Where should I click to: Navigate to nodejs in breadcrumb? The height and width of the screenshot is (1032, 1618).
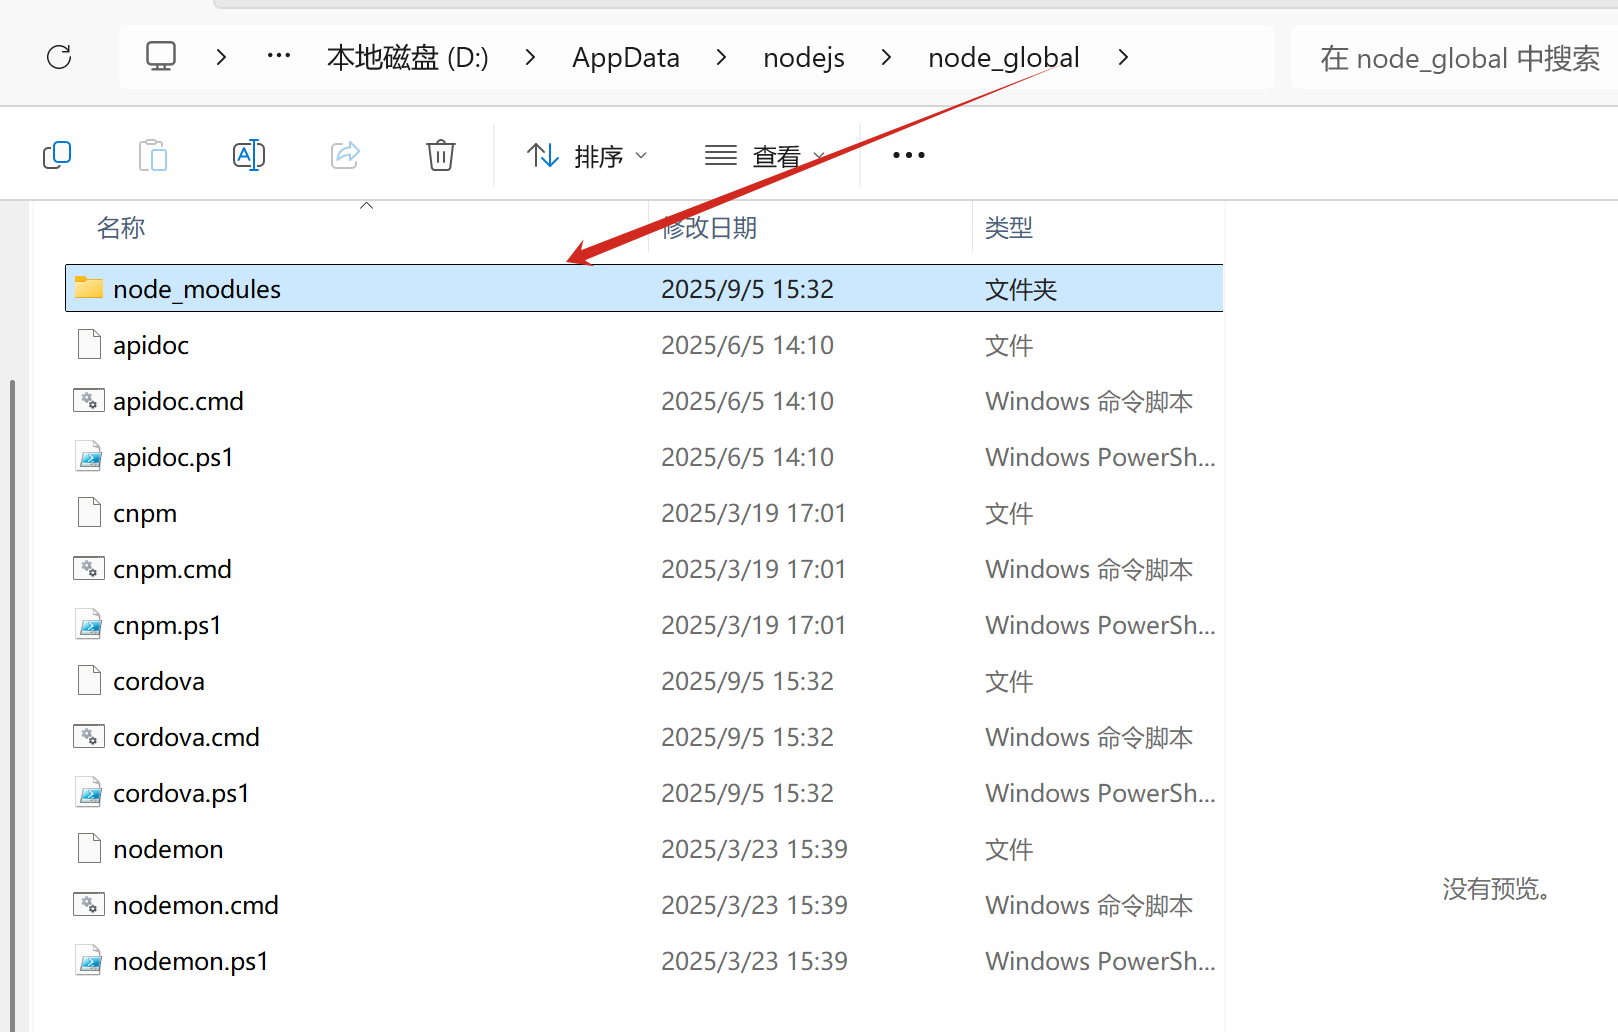803,58
